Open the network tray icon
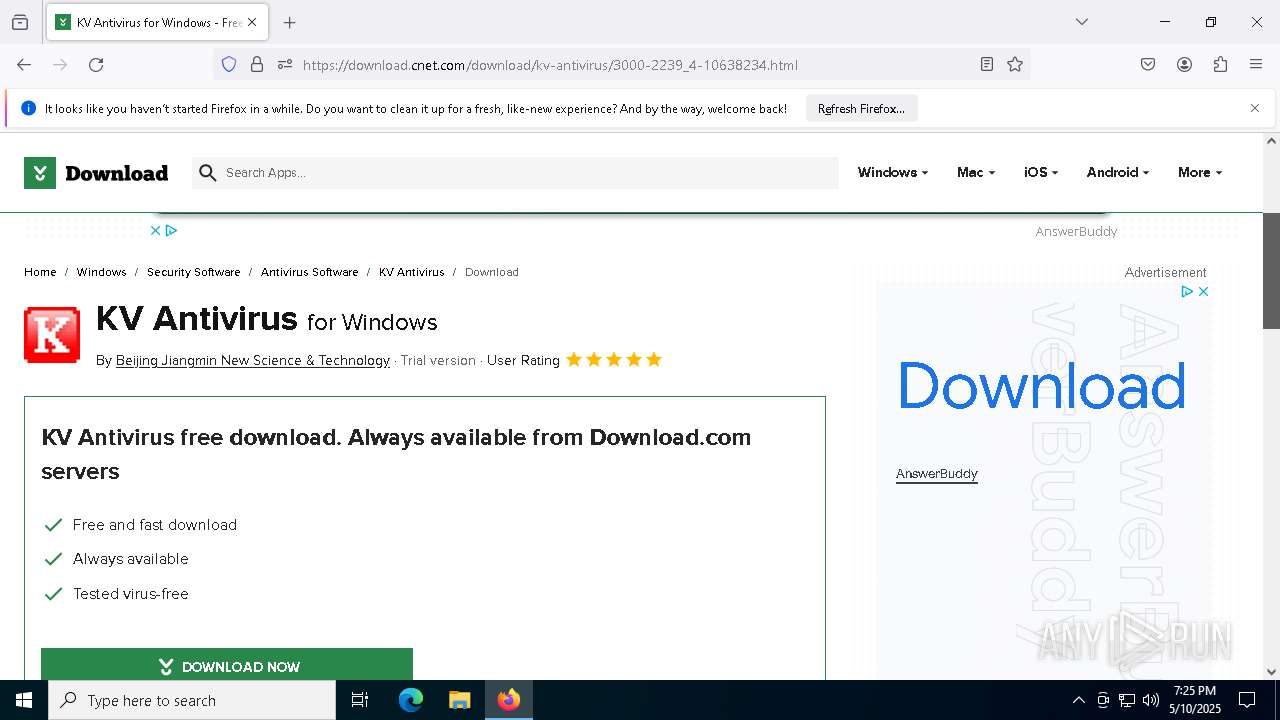 1127,700
